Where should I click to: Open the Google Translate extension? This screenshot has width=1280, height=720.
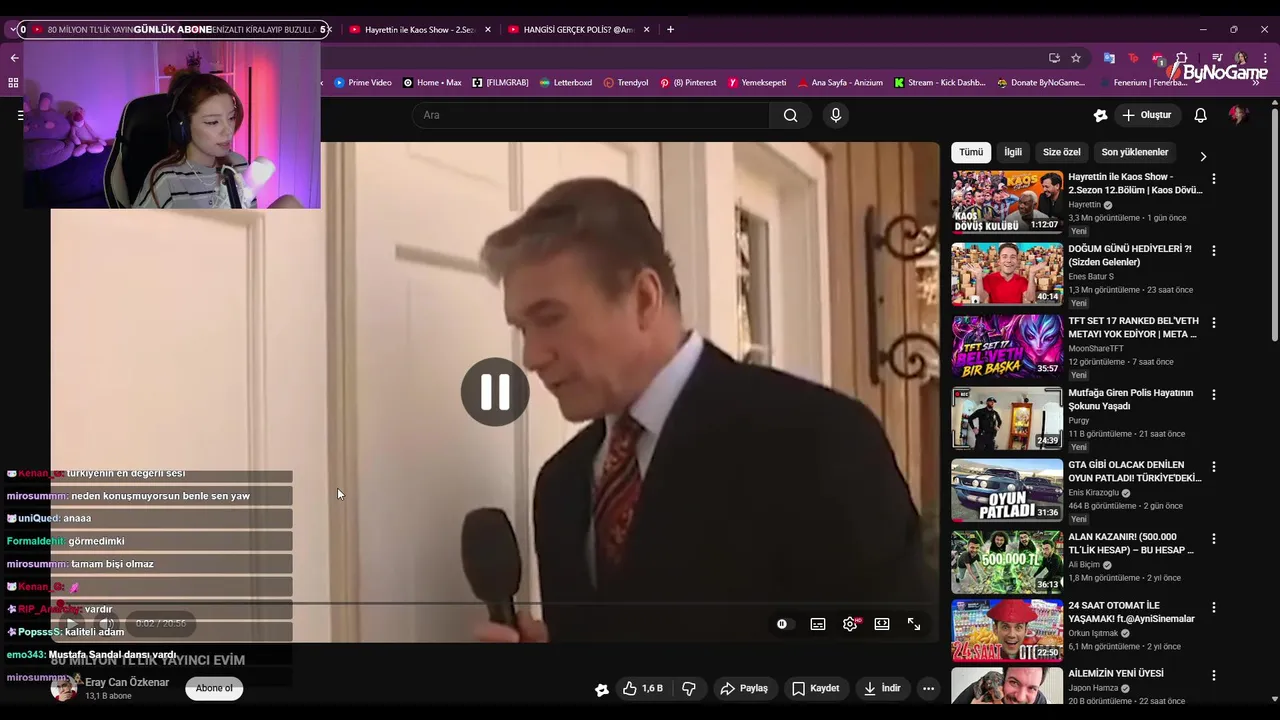(x=1109, y=58)
